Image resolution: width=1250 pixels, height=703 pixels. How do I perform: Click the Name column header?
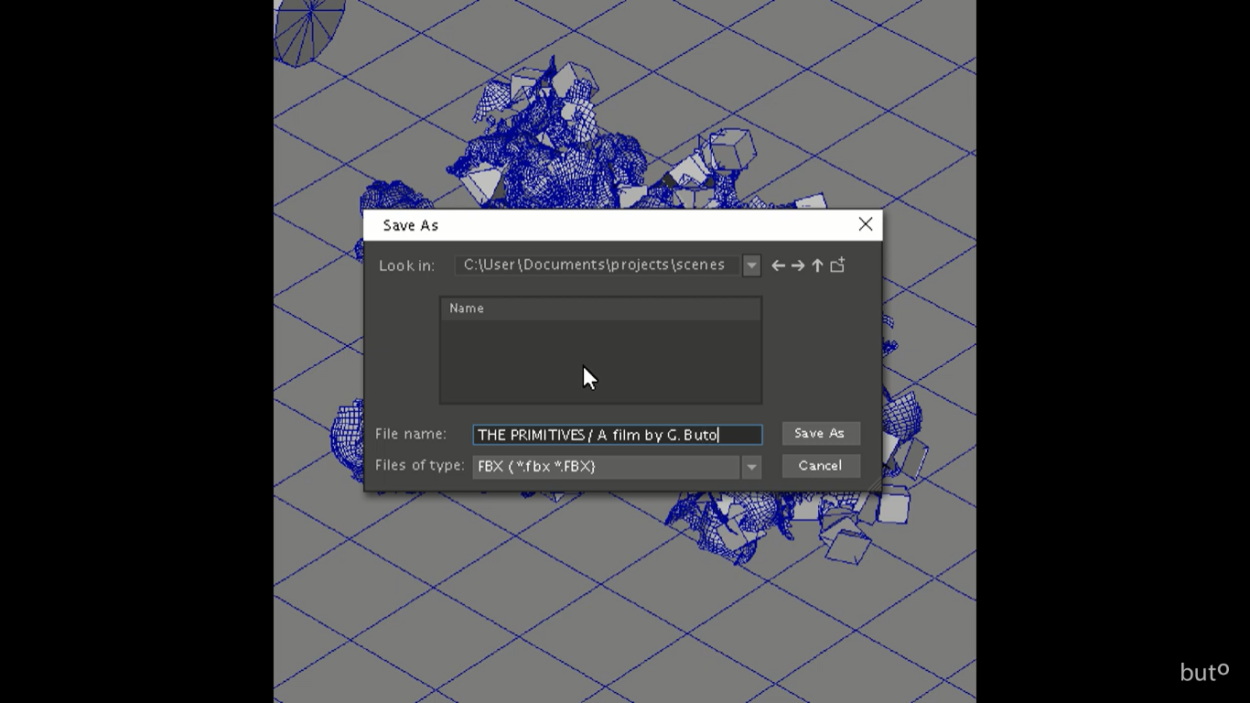[x=600, y=309]
